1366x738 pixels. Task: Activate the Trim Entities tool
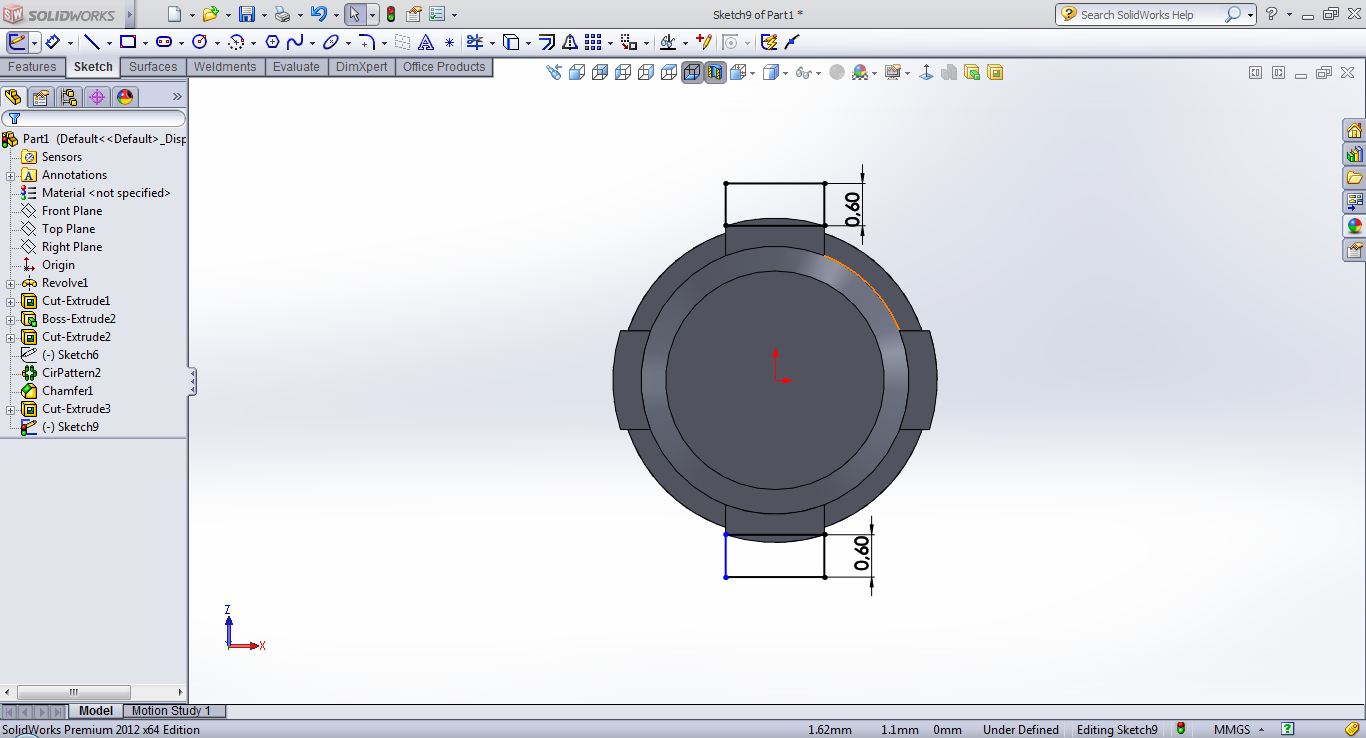[474, 42]
